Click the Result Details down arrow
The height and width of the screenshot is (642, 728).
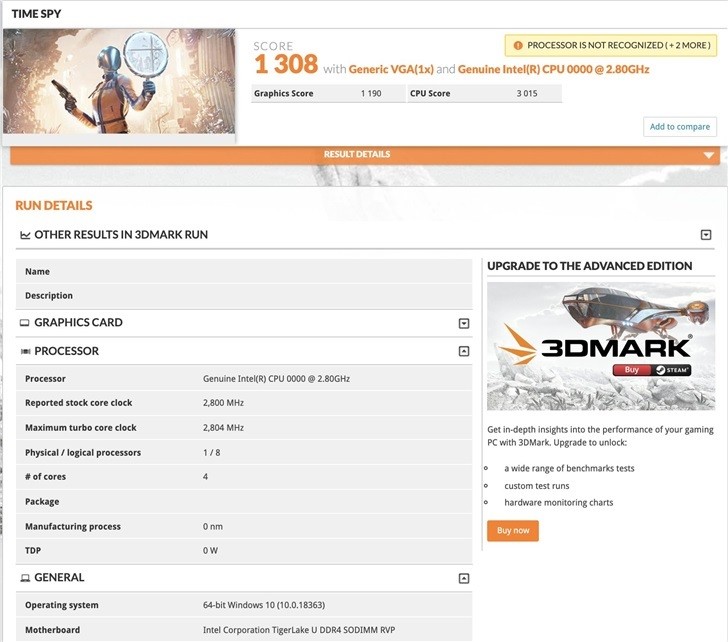pos(708,155)
